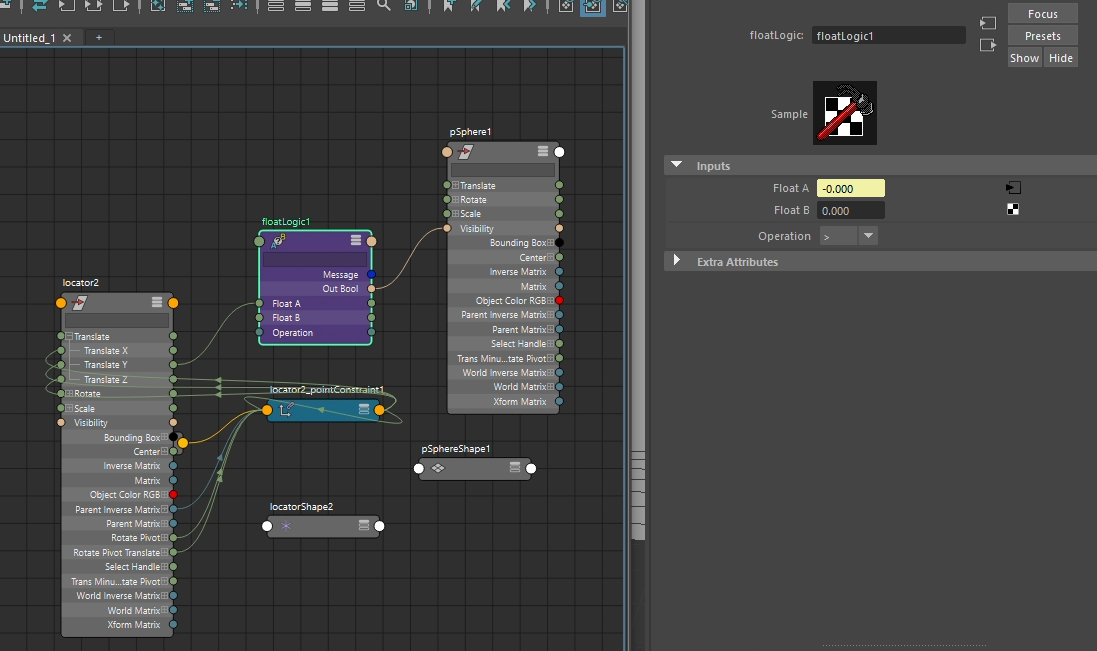1097x651 pixels.
Task: Click the Edit Bookmarks pencil icon
Action: tap(476, 6)
